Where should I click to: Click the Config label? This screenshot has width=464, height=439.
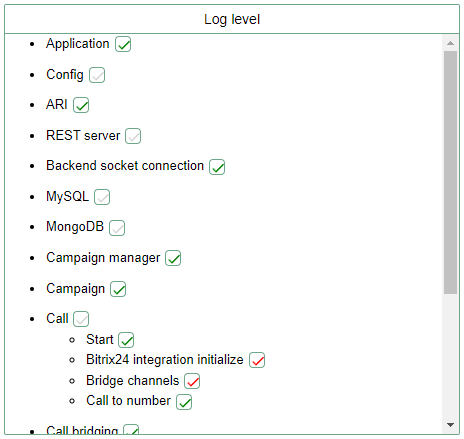click(65, 74)
